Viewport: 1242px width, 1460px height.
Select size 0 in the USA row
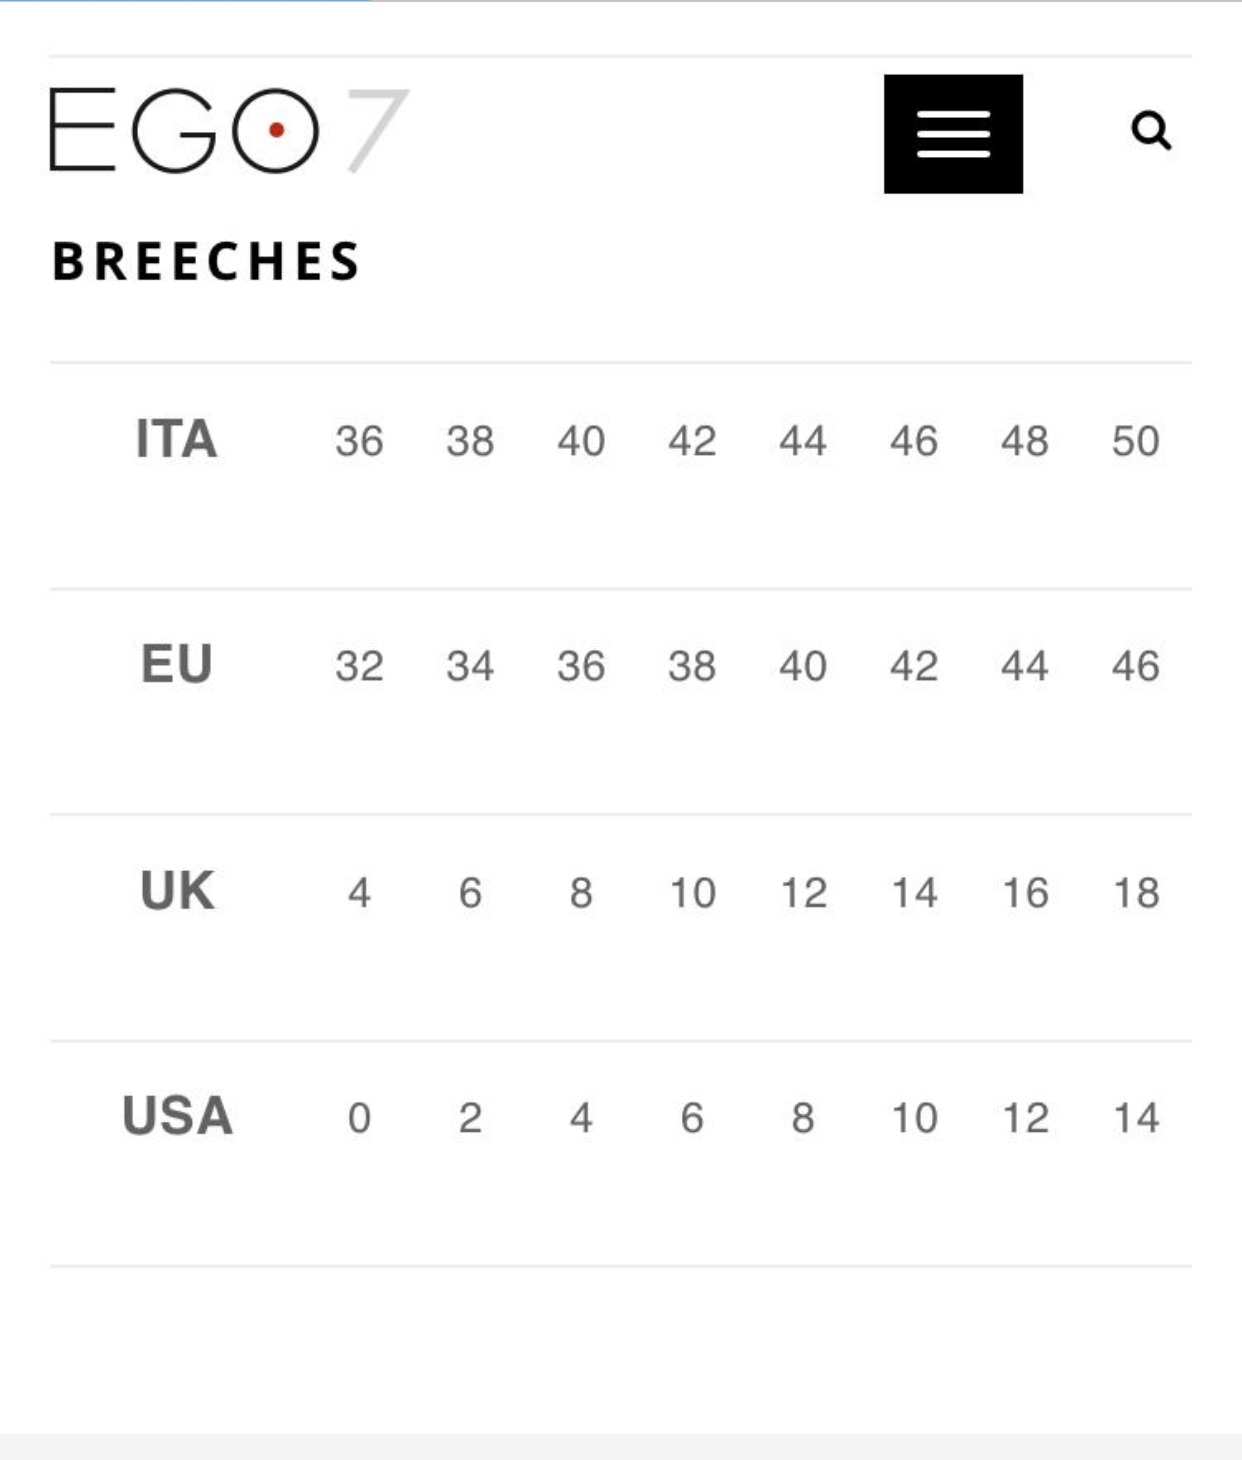[x=359, y=1118]
